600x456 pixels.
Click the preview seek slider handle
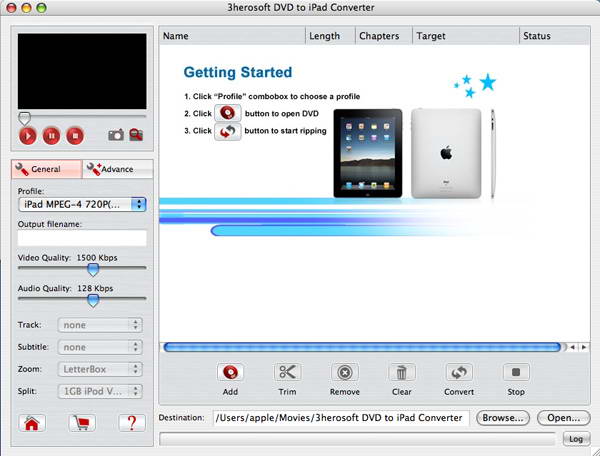24,118
